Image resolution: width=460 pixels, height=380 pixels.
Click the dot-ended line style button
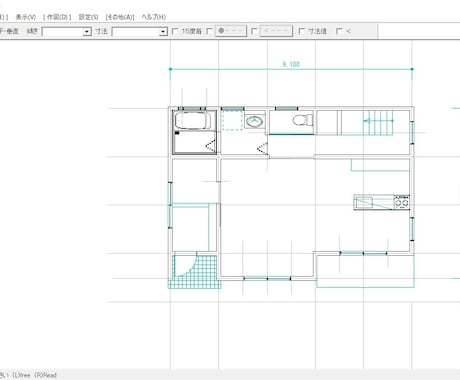[x=231, y=31]
